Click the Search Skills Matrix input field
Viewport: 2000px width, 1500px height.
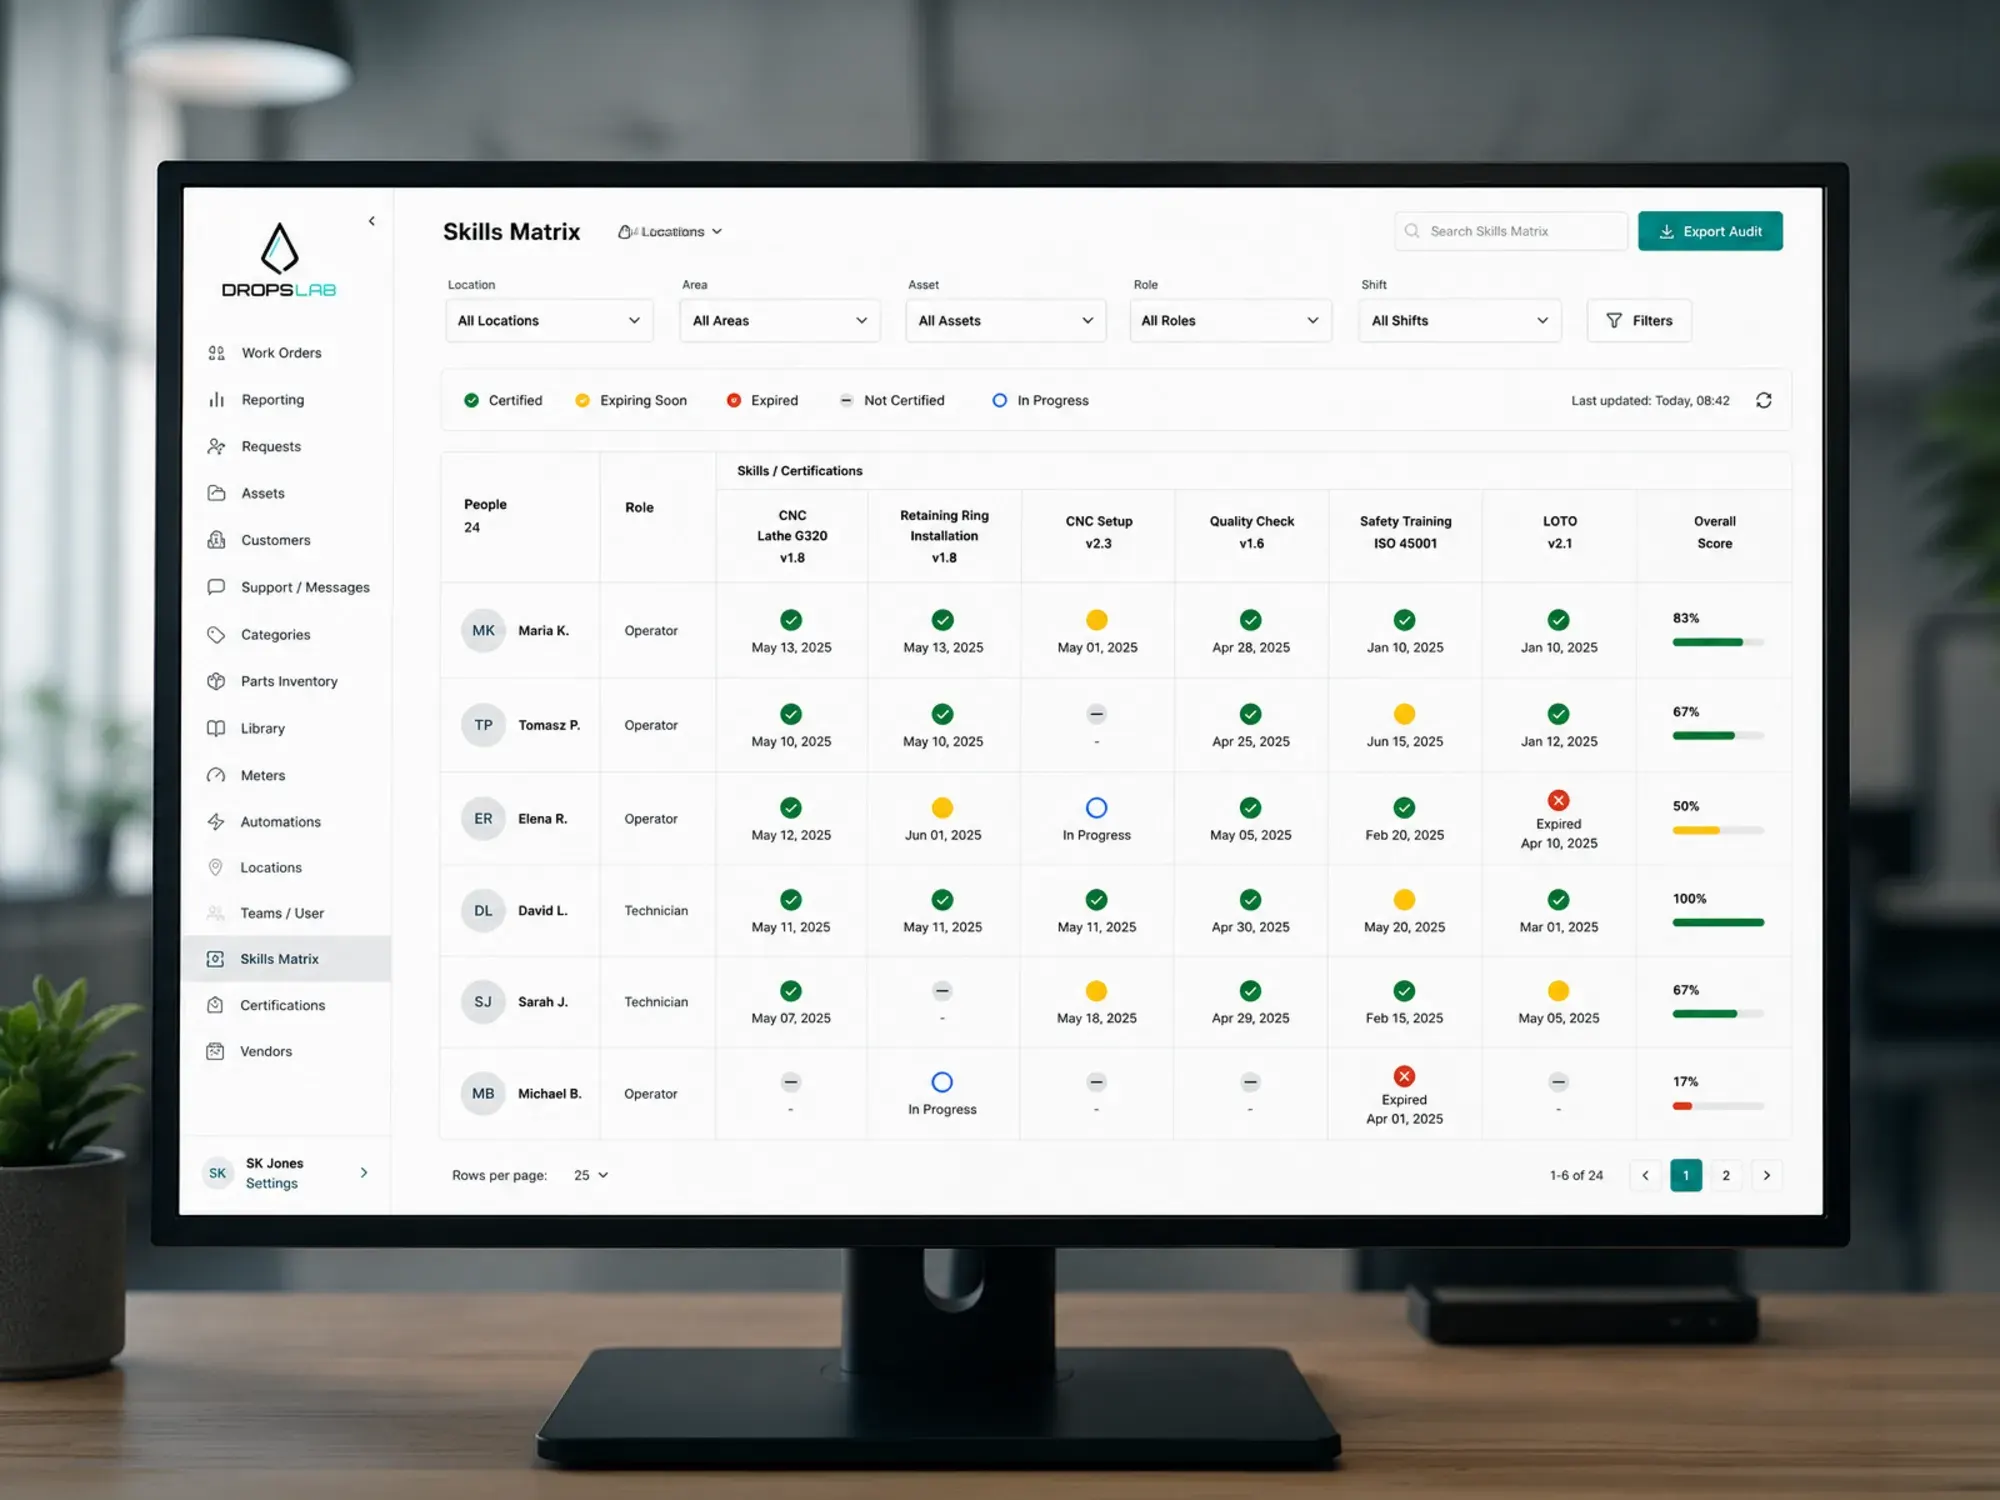click(x=1510, y=231)
